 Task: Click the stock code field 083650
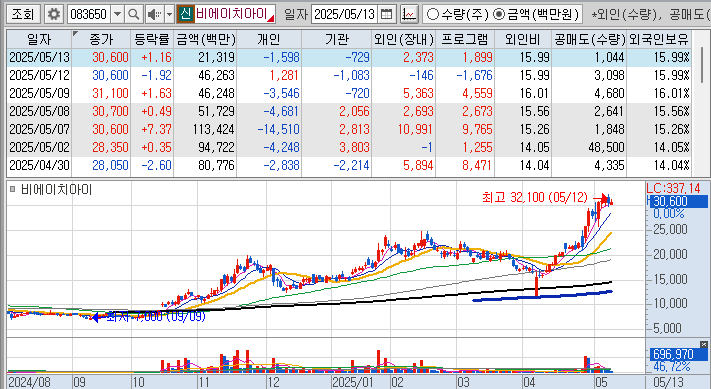pyautogui.click(x=88, y=14)
